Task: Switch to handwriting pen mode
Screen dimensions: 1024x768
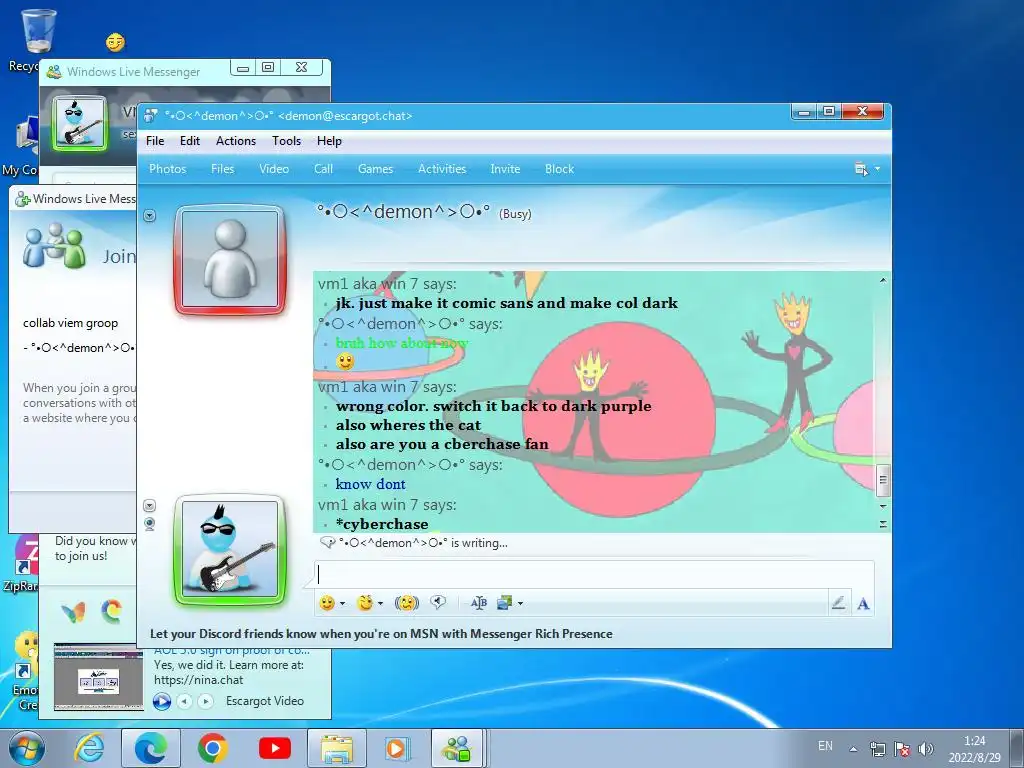Action: 839,603
